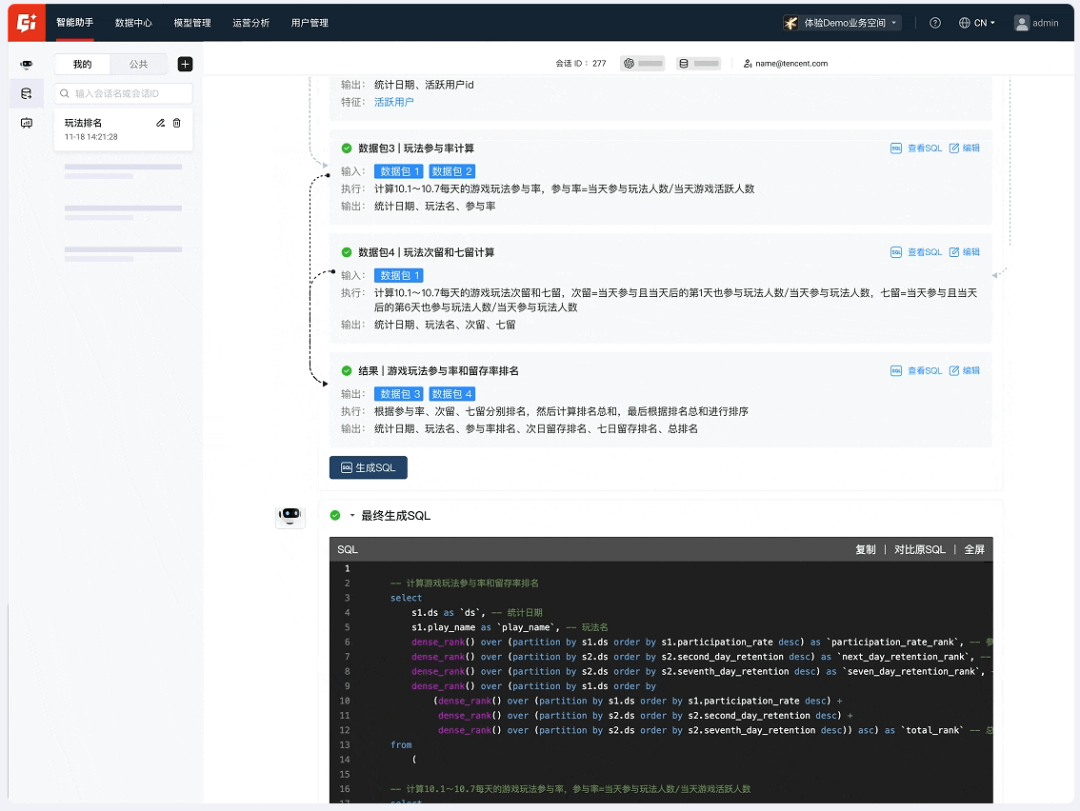Click the robot avatar beside 最终生成SQL
This screenshot has height=811, width=1080.
pos(290,515)
